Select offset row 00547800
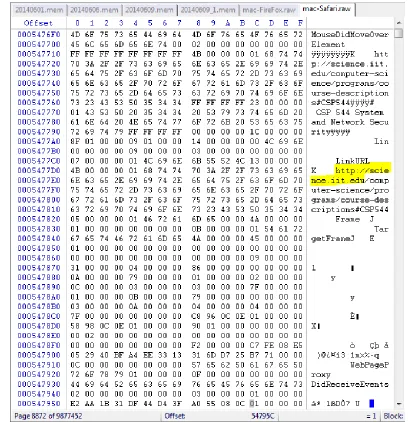The height and width of the screenshot is (422, 408). point(39,200)
